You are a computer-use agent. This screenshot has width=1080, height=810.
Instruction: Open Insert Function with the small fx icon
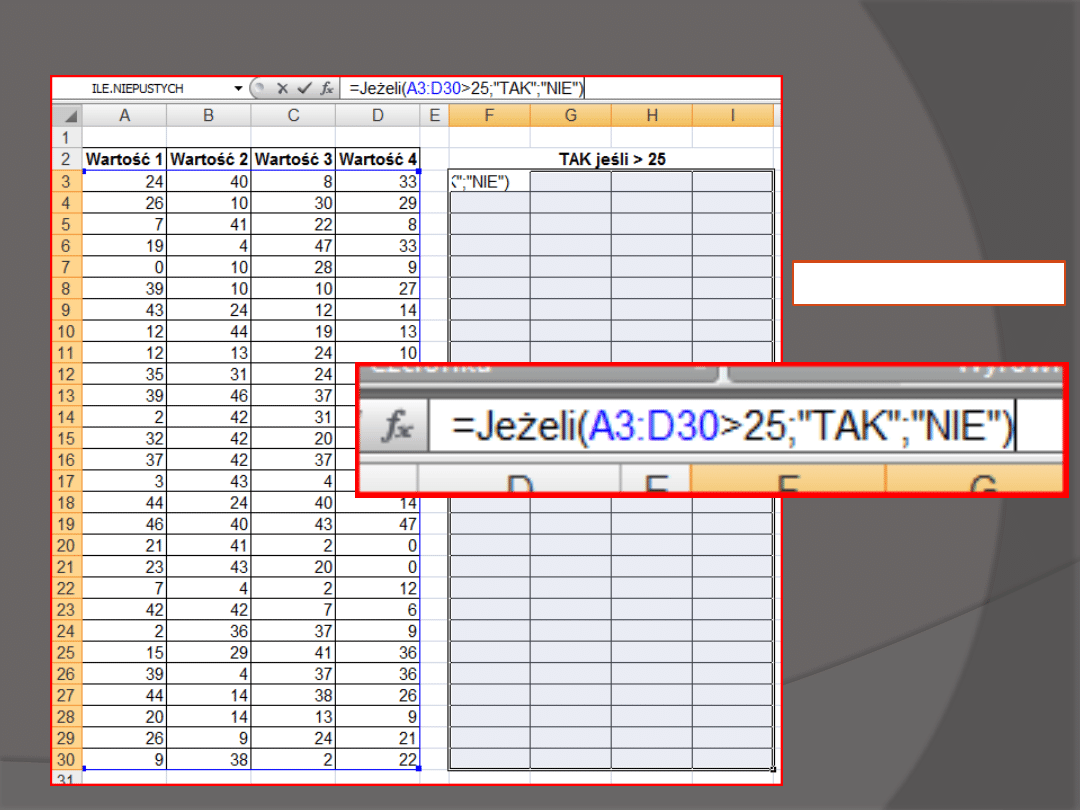point(326,89)
